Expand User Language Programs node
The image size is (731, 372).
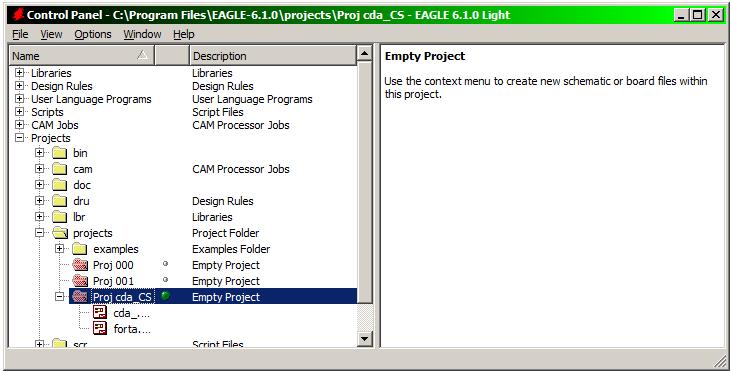coord(19,99)
